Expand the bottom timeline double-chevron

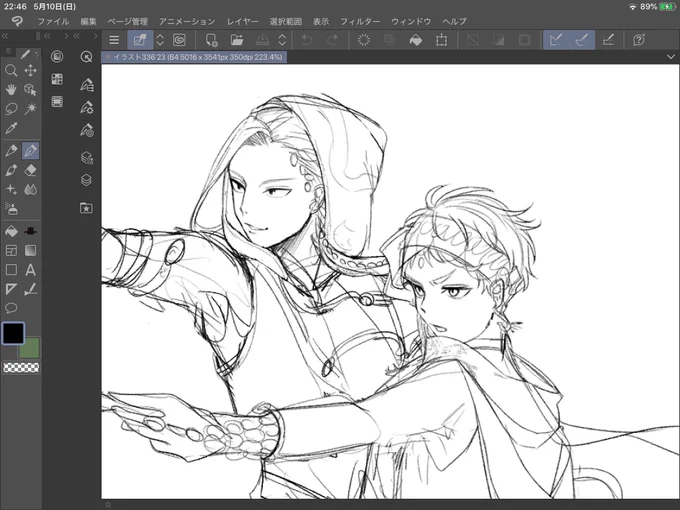point(108,505)
